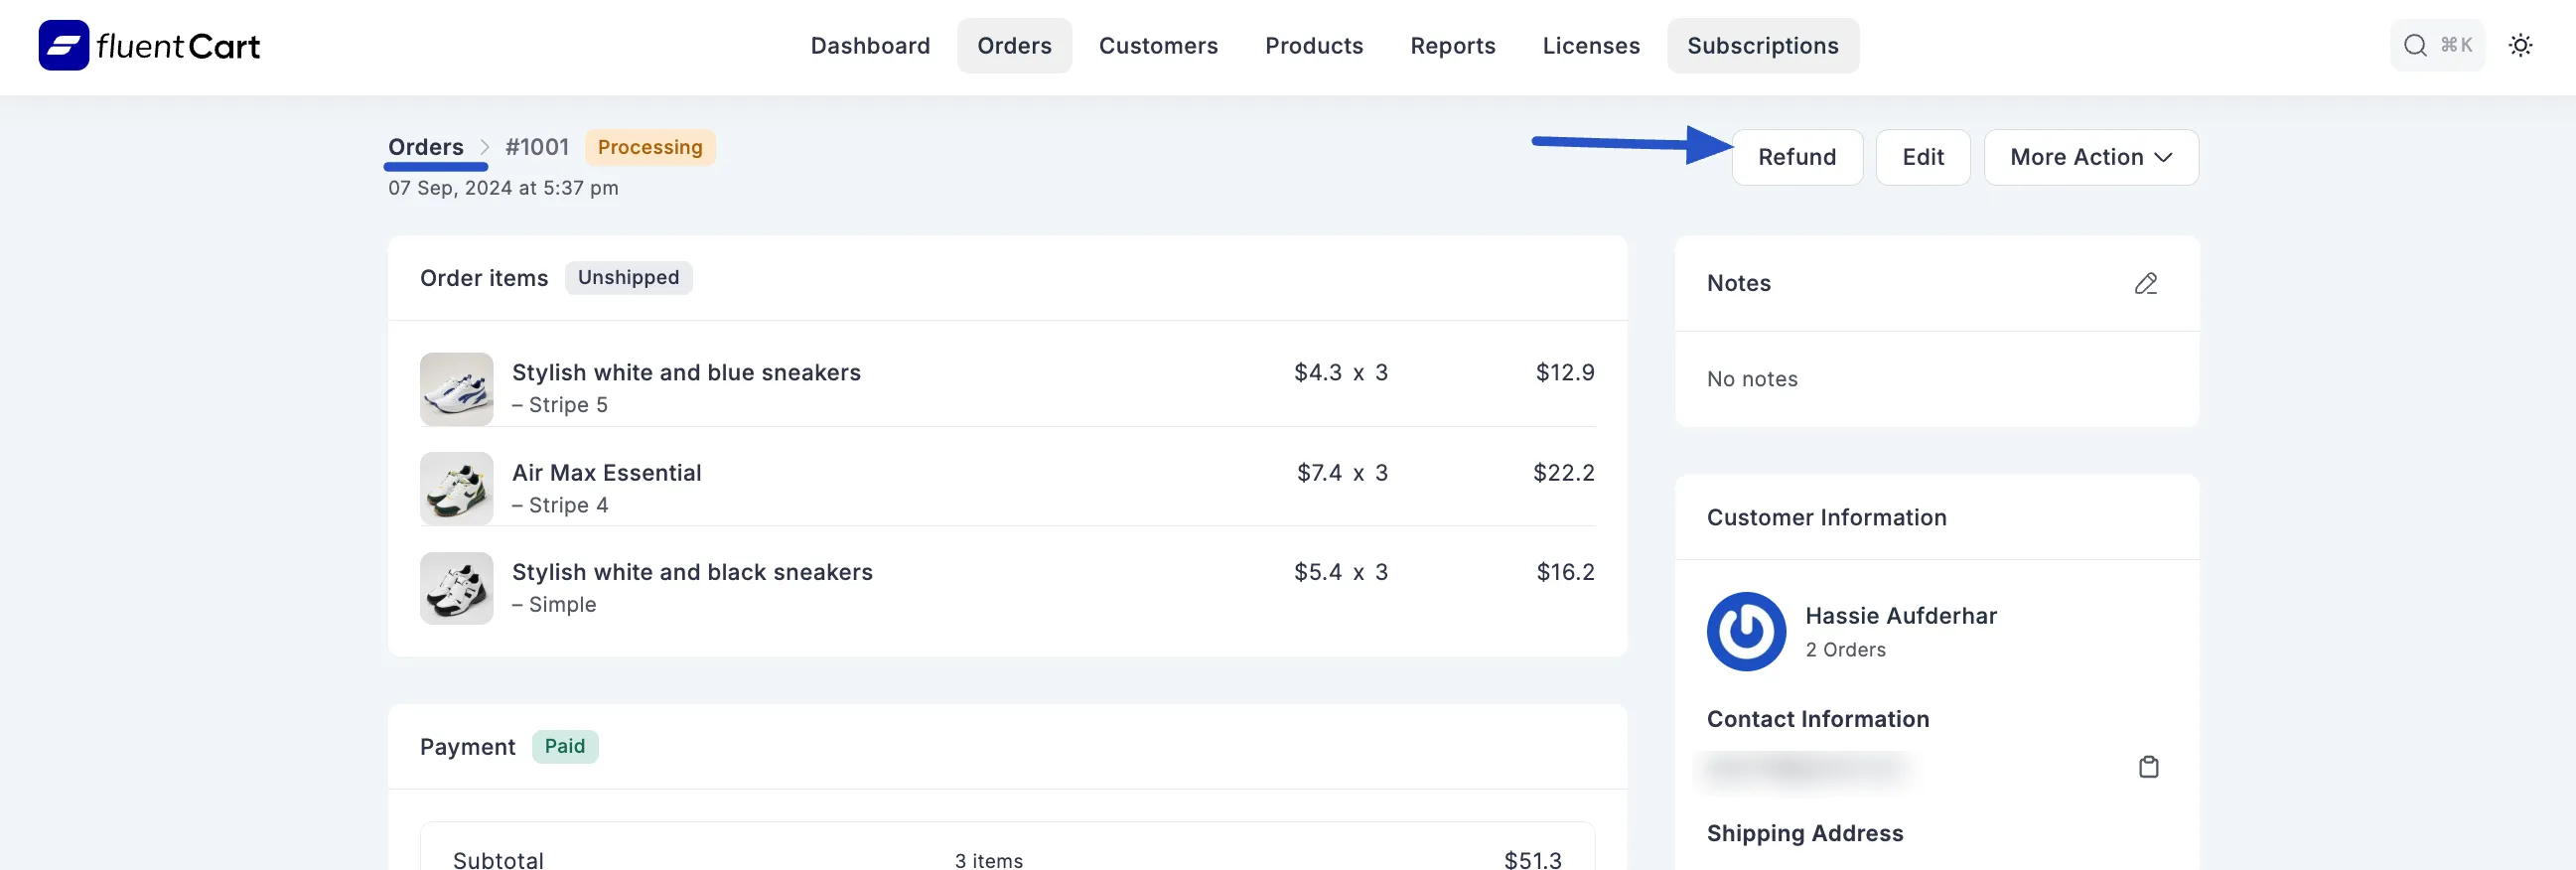Click the pencil icon to edit Notes

point(2145,284)
